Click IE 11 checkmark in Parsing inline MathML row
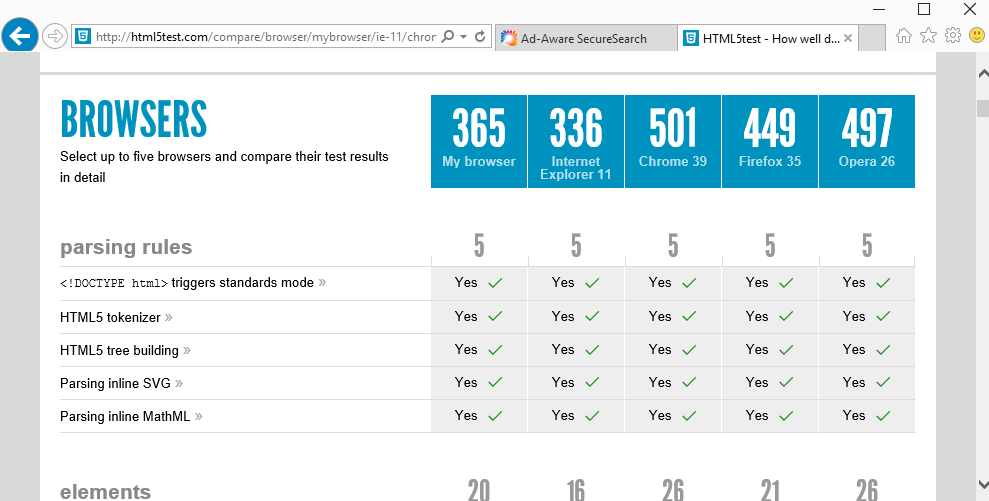This screenshot has width=989, height=501. coord(592,416)
